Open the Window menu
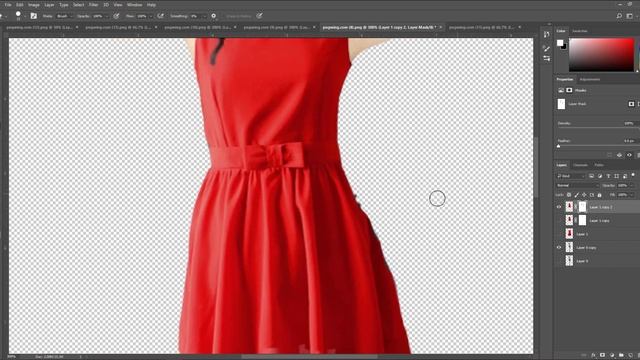Image resolution: width=640 pixels, height=360 pixels. (x=134, y=5)
